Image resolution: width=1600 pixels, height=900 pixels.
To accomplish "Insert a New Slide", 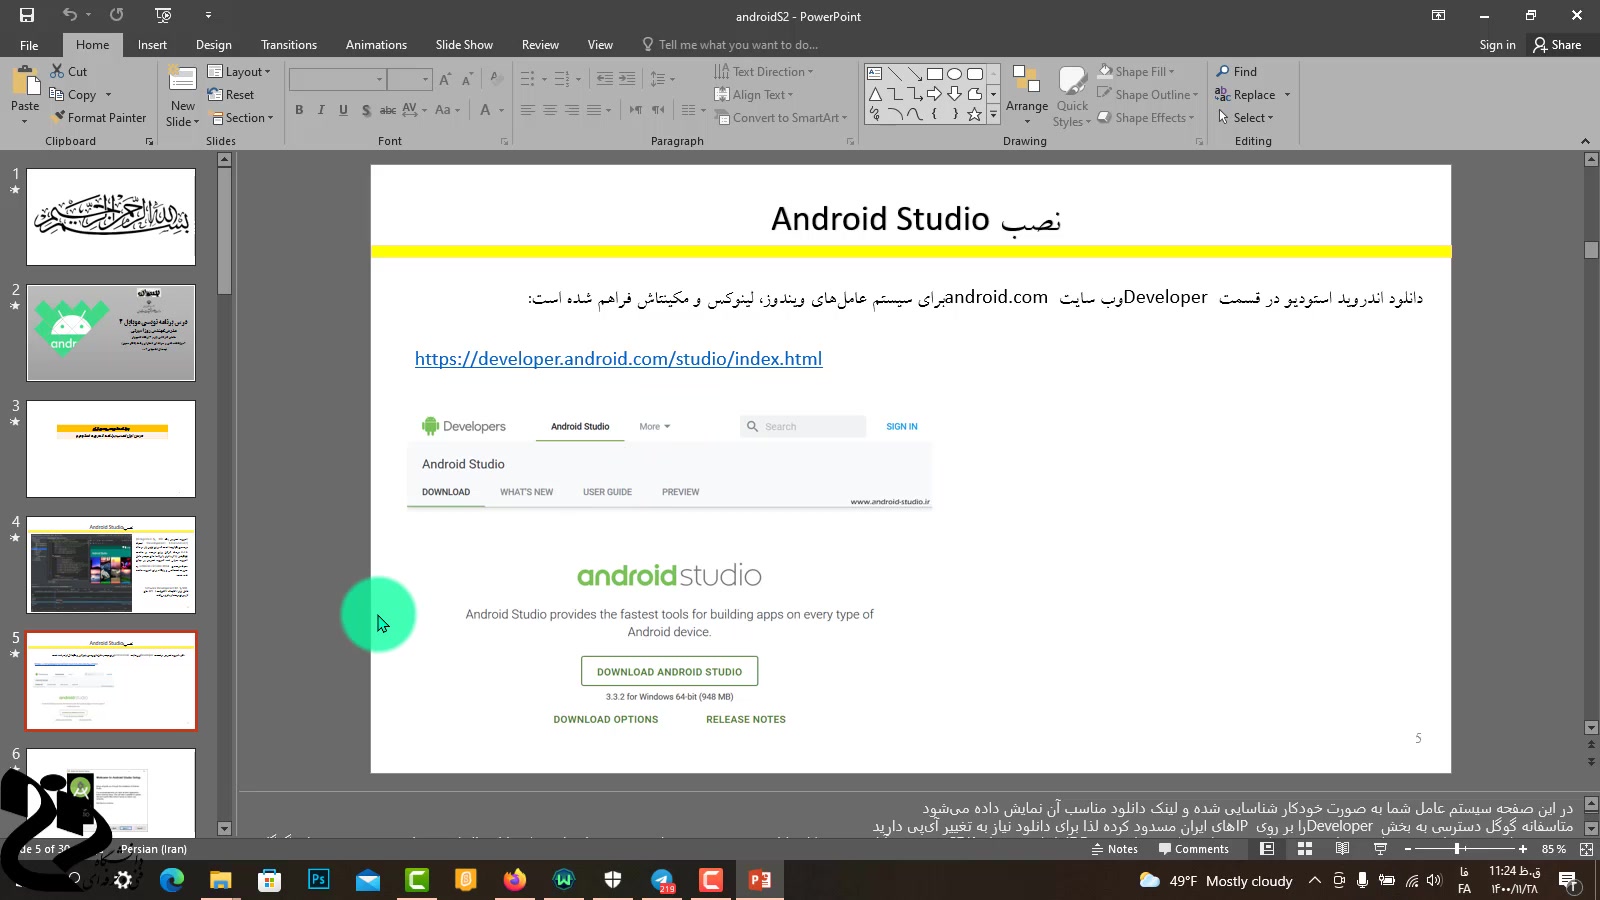I will click(182, 95).
